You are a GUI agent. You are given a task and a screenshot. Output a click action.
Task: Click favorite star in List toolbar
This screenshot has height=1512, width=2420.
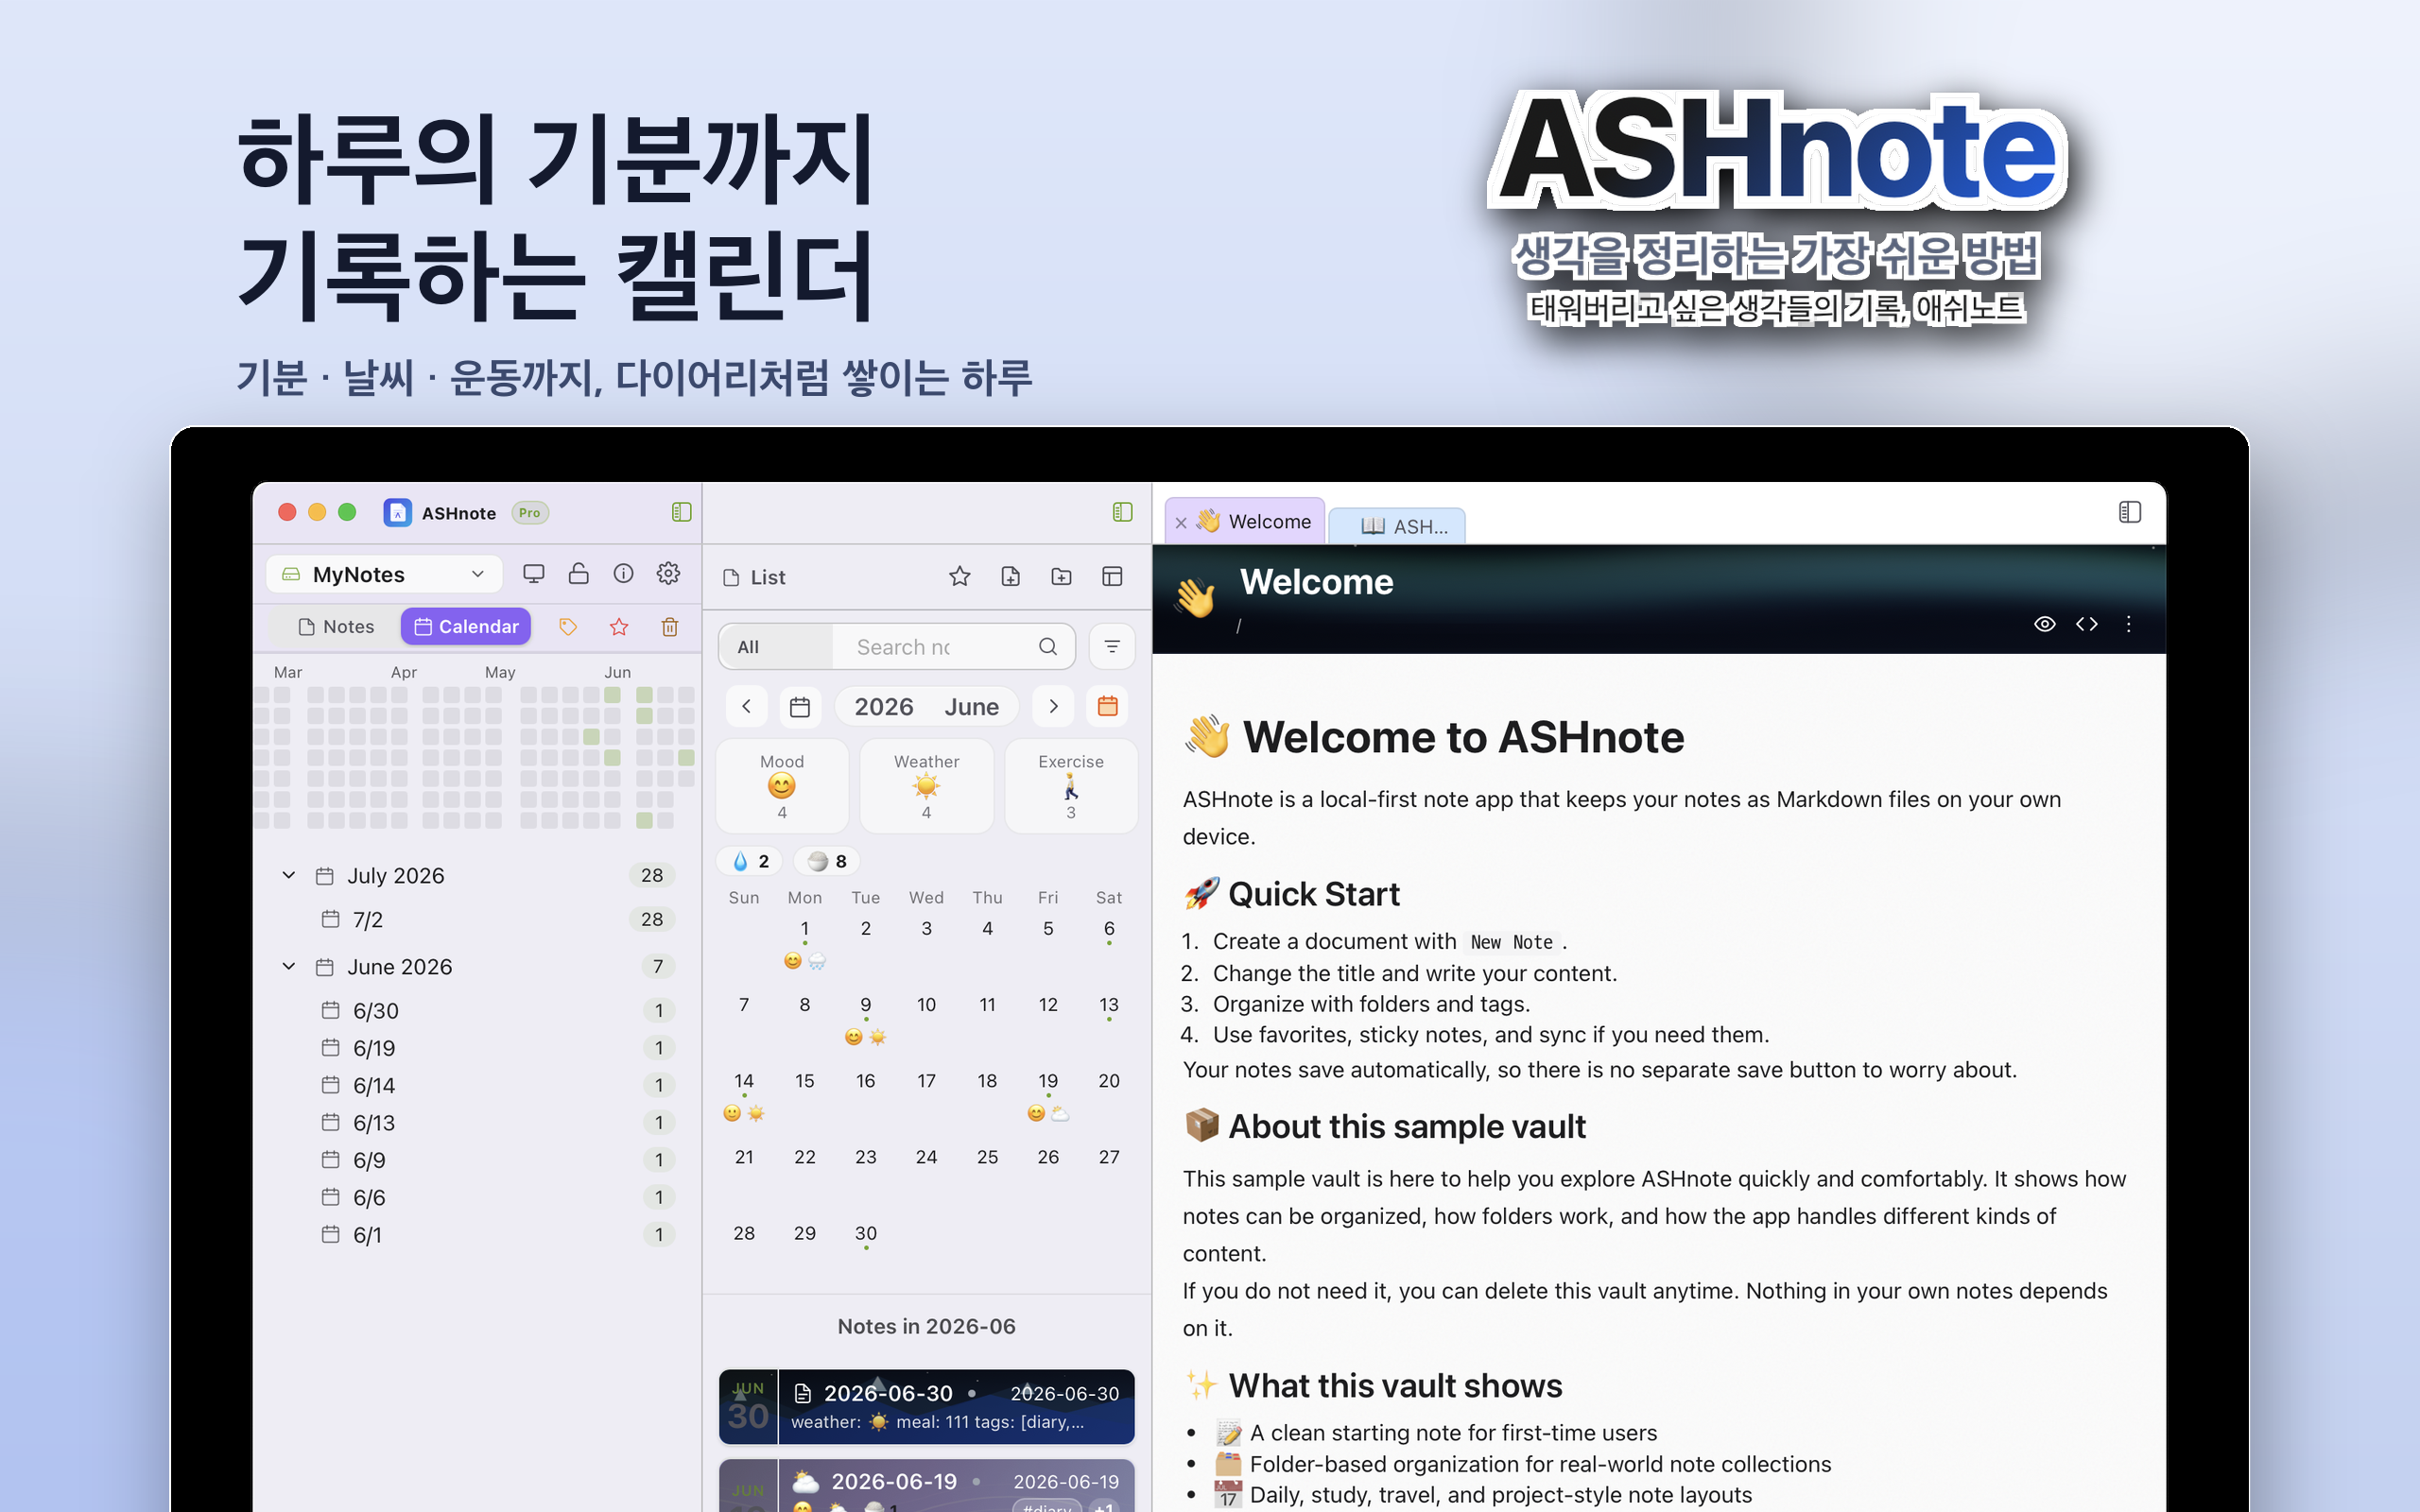pyautogui.click(x=960, y=577)
